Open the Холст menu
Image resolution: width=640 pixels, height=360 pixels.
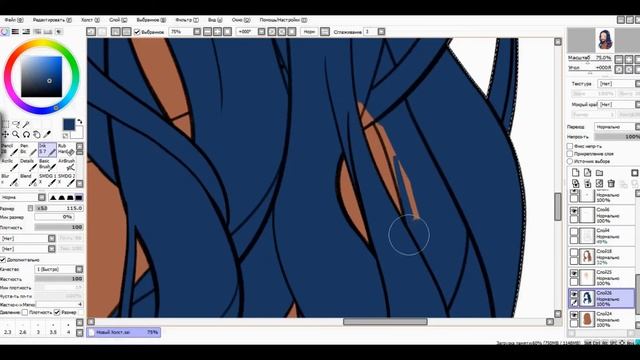pyautogui.click(x=90, y=20)
